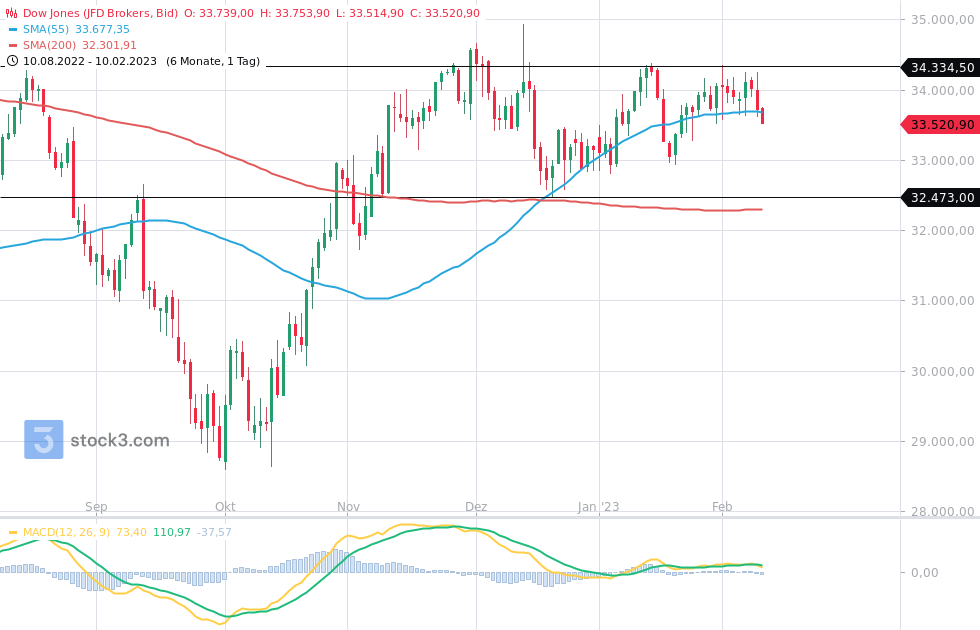Open the SMA(55) indicator label
The image size is (980, 630).
[46, 29]
